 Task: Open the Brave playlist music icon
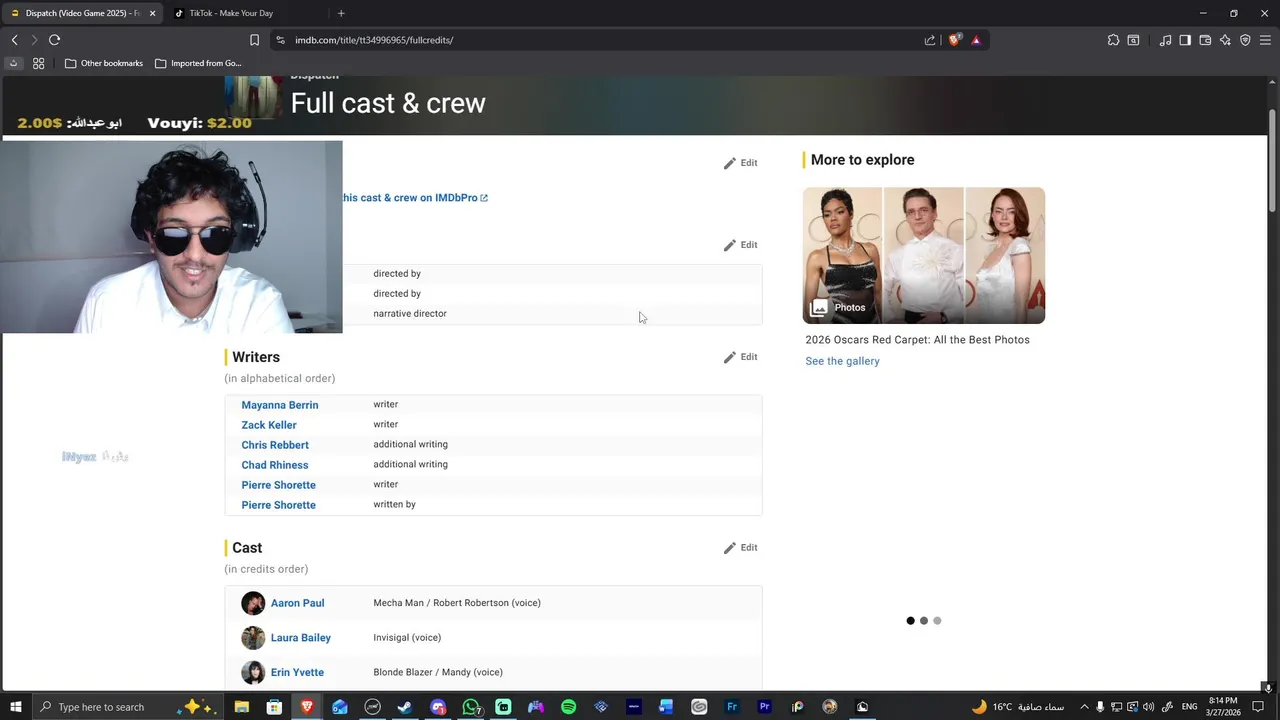(x=1165, y=40)
